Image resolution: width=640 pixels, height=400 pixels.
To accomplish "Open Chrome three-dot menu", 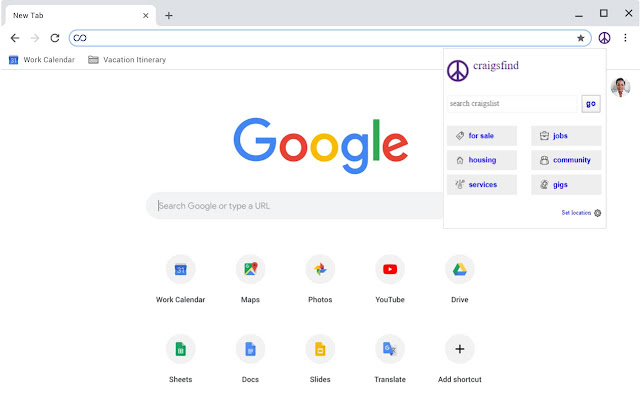I will click(x=625, y=38).
